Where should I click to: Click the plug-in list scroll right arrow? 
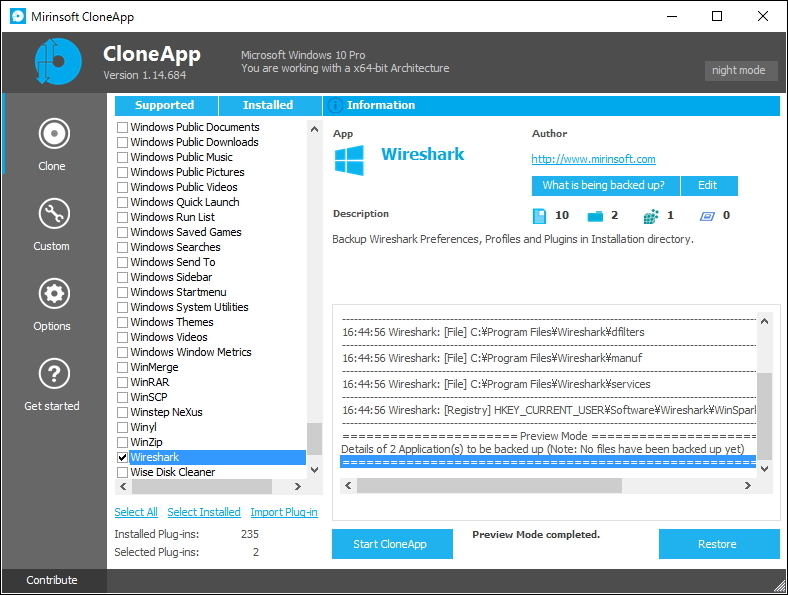click(298, 486)
